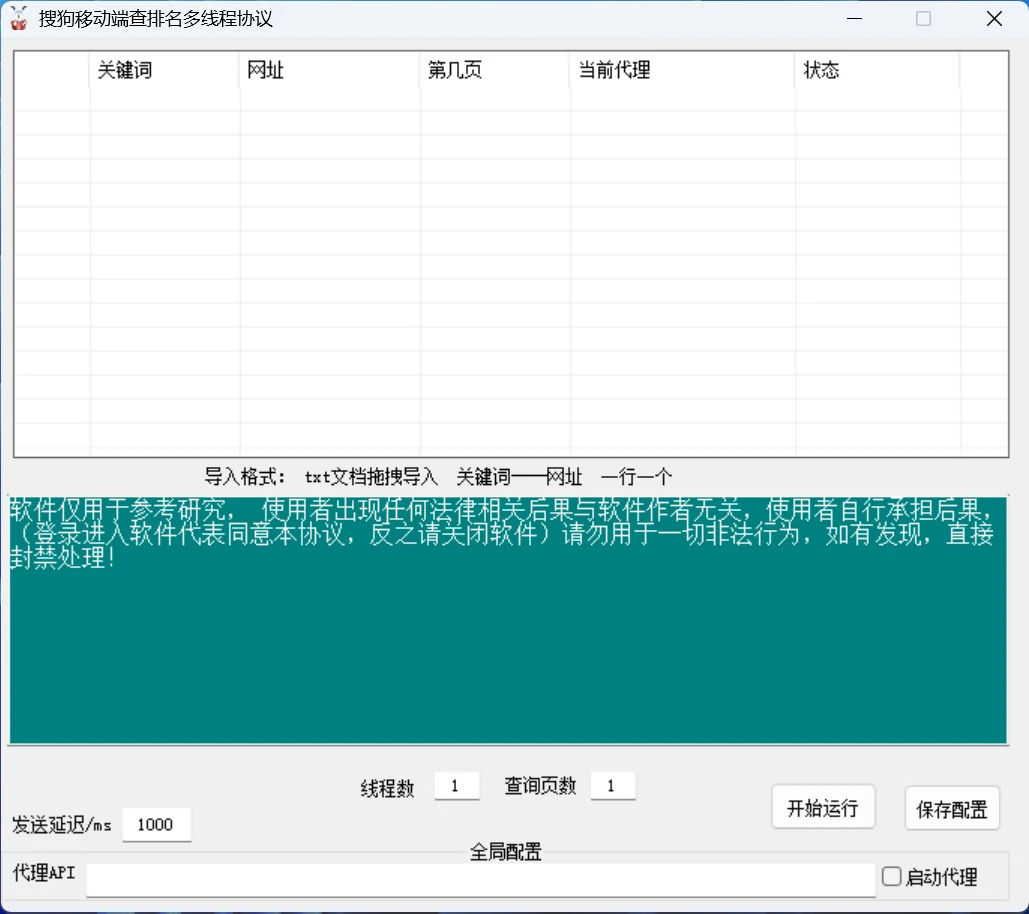Click the maximize window button
Image resolution: width=1029 pixels, height=914 pixels.
coord(923,18)
